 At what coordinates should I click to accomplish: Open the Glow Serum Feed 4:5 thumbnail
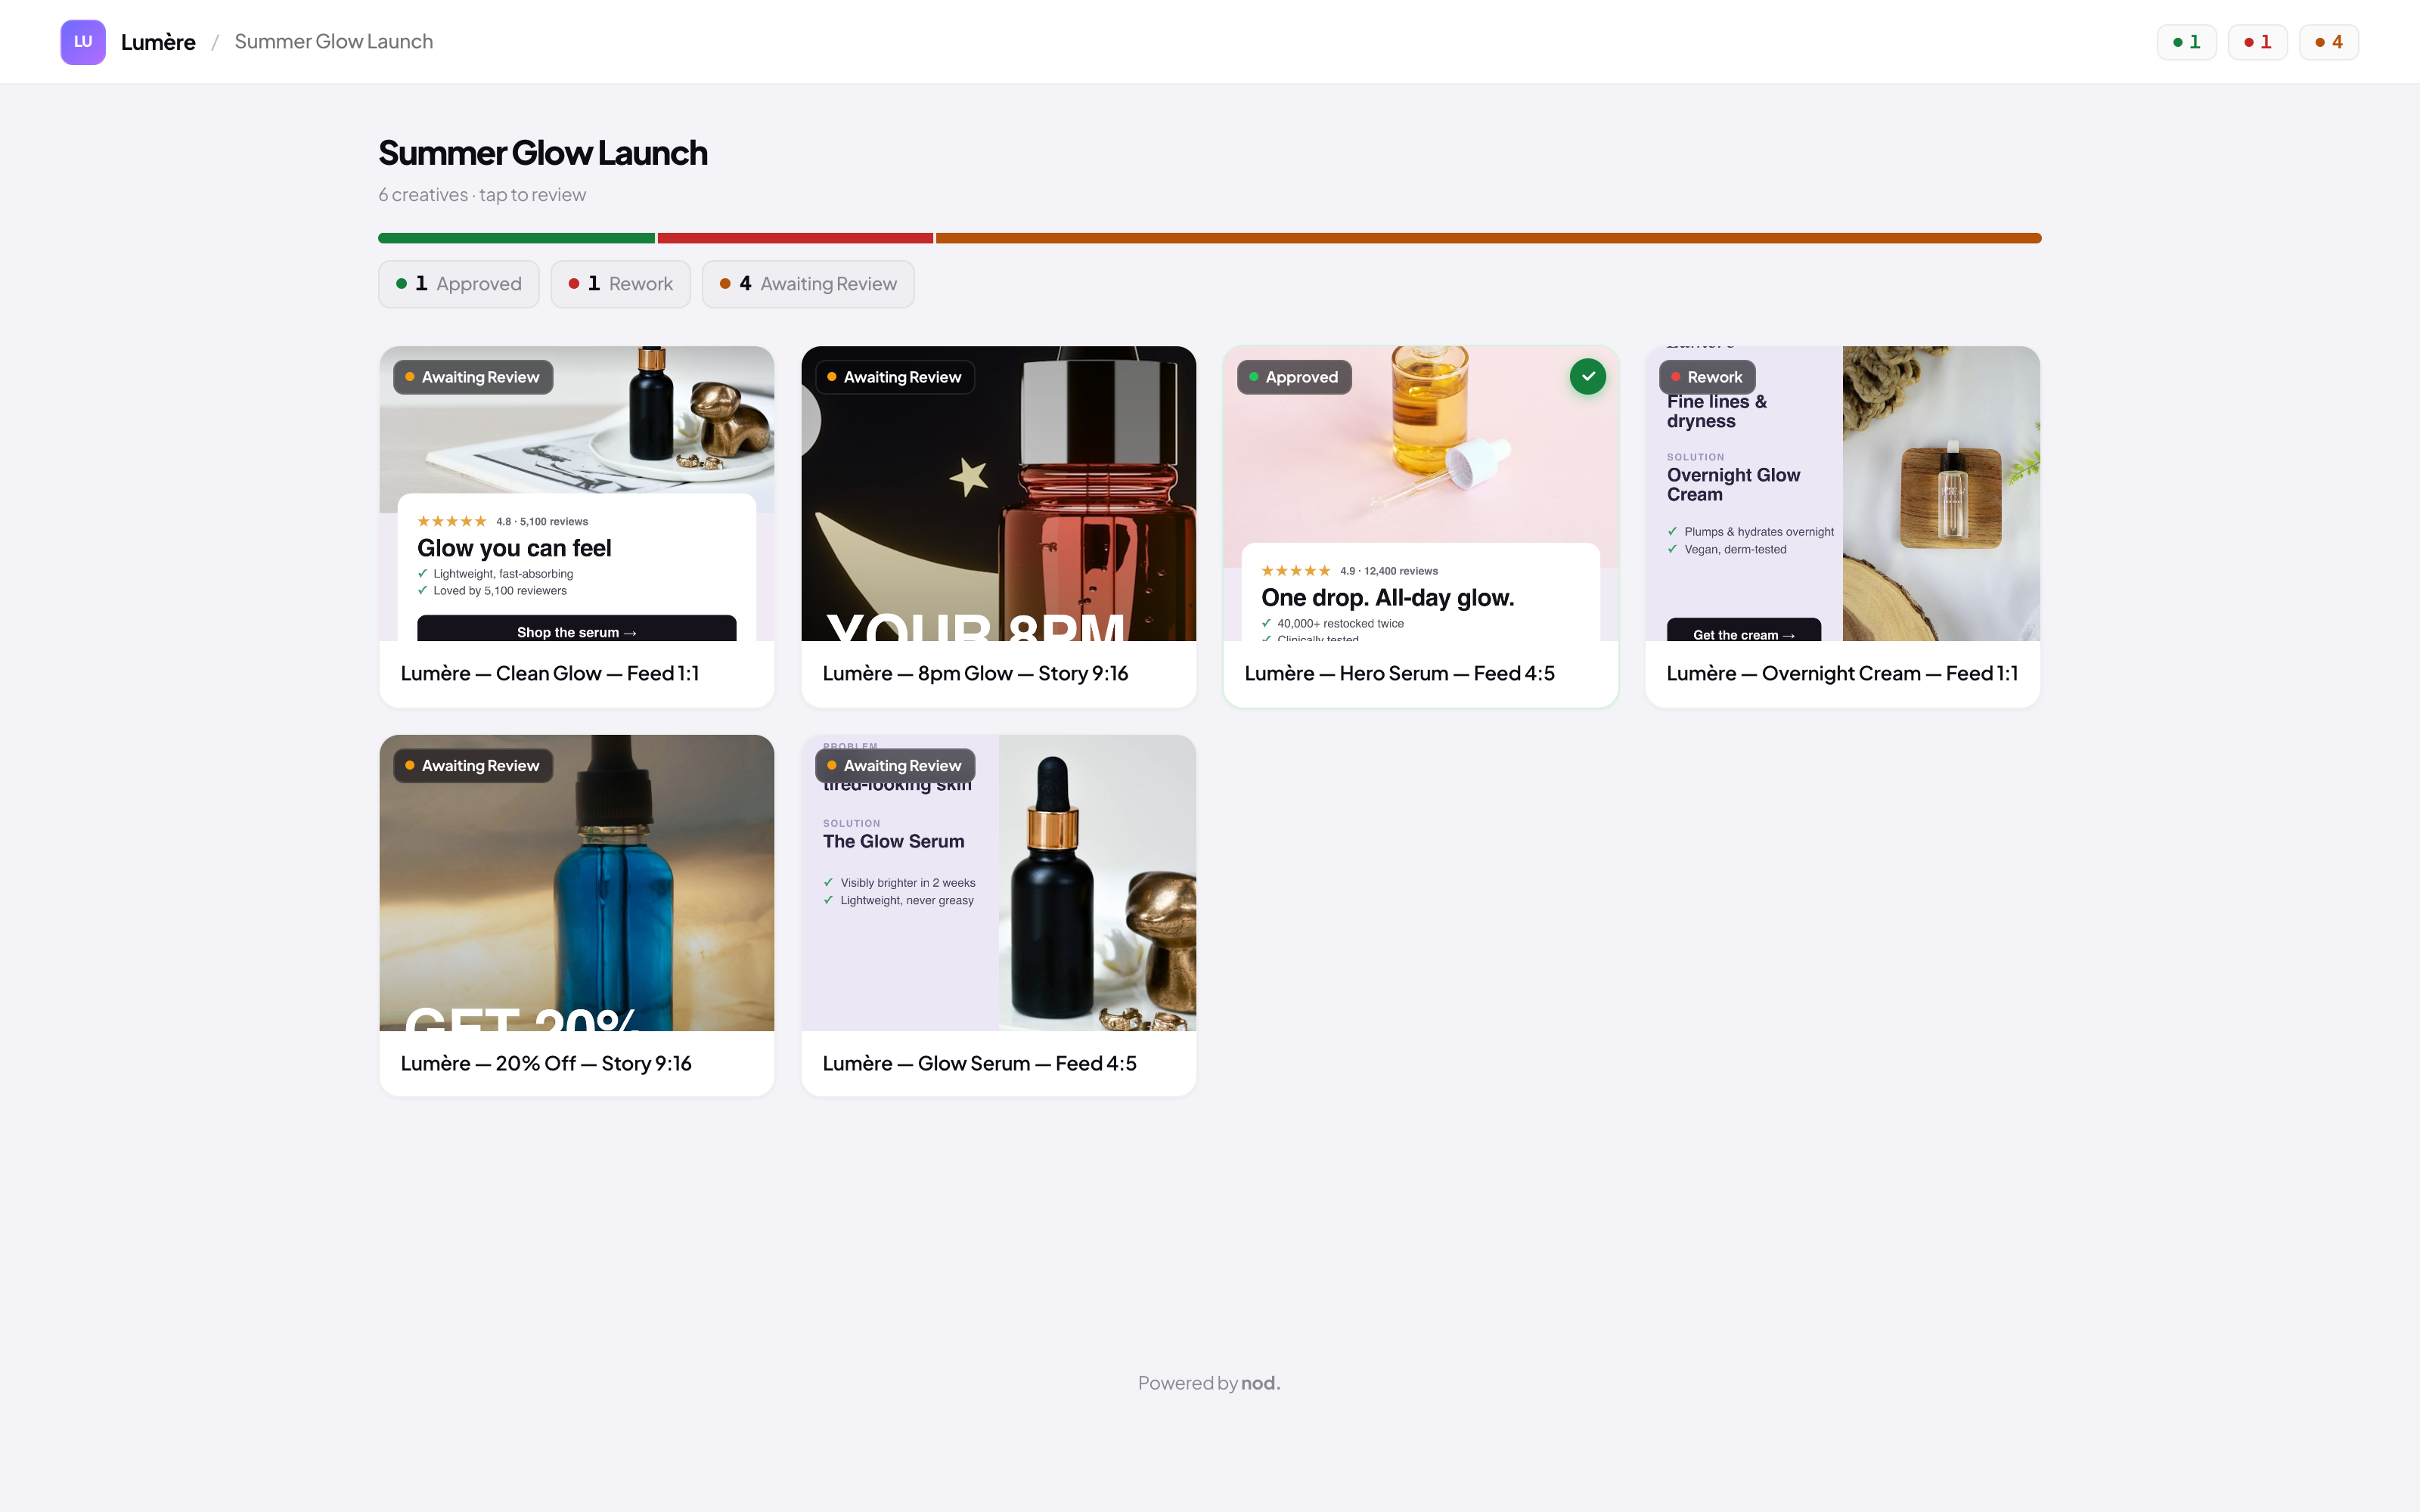tap(999, 883)
